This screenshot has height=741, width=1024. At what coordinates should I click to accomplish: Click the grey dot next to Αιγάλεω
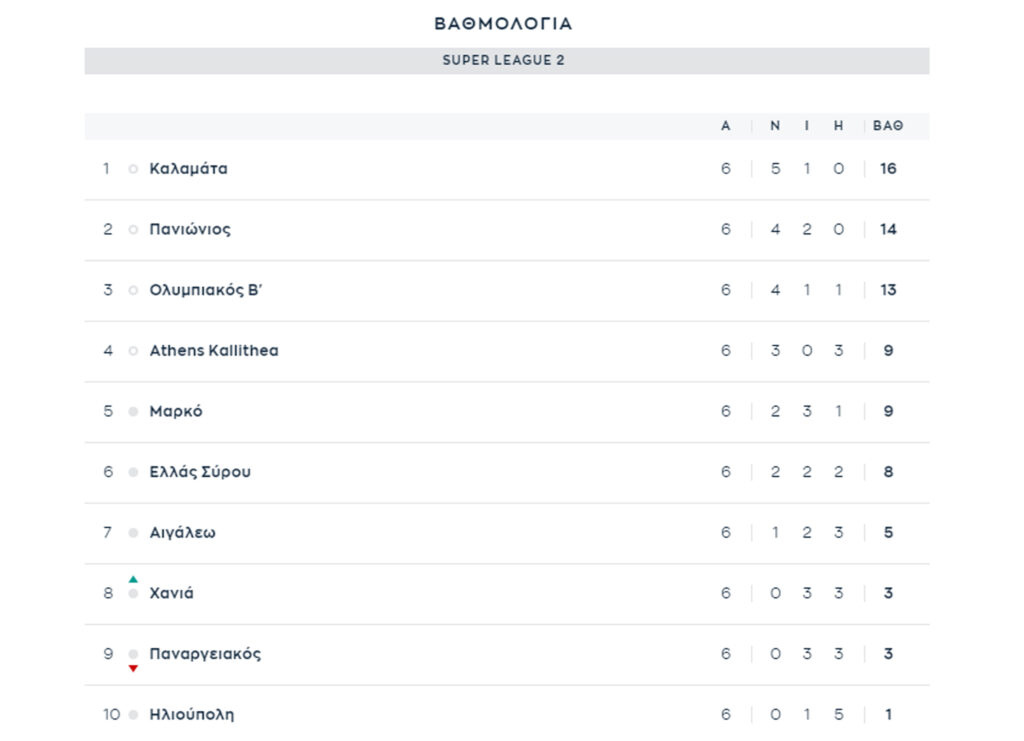pos(133,533)
